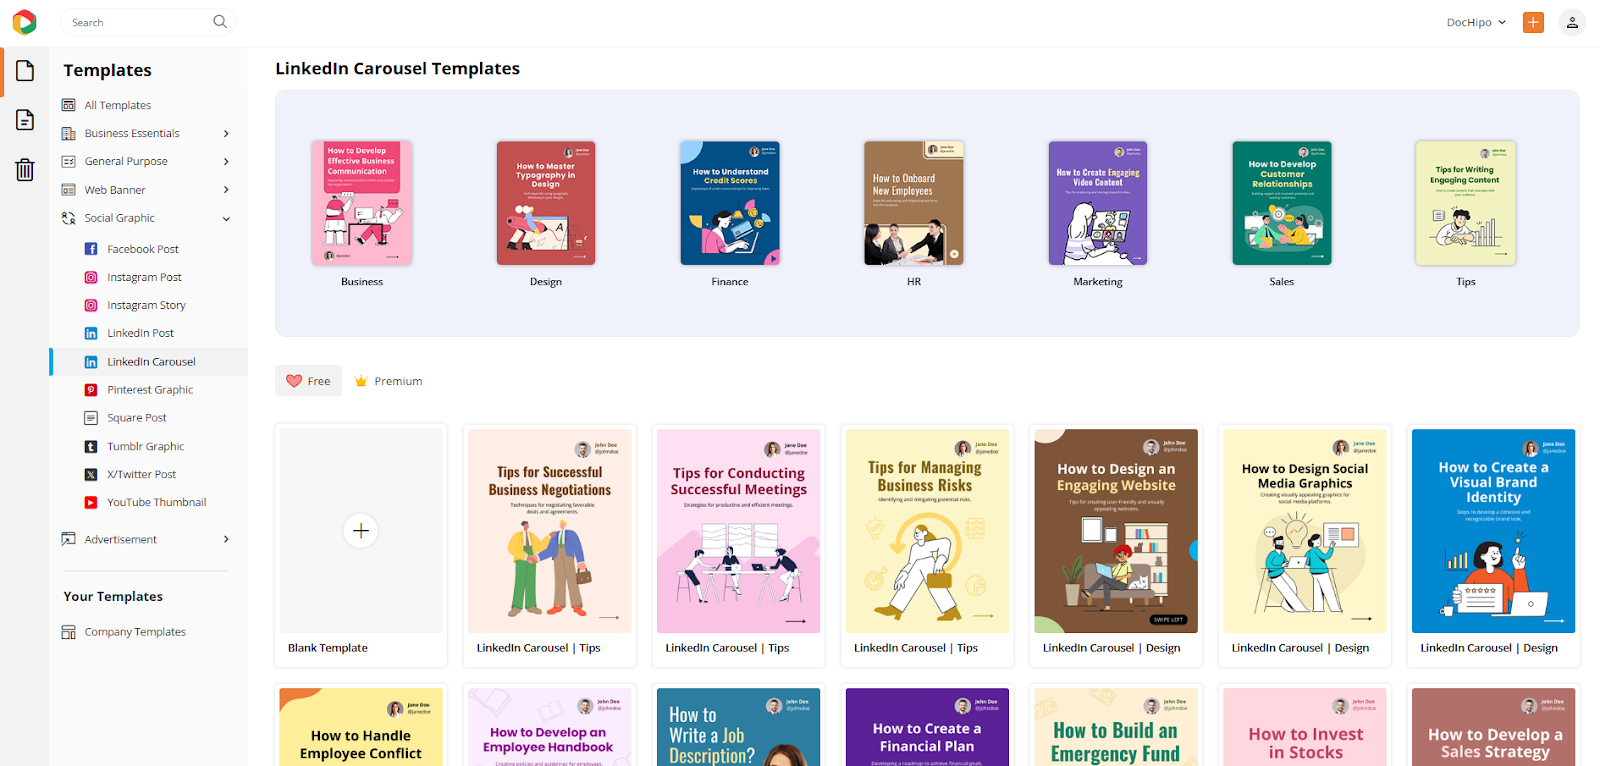Viewport: 1600px width, 766px height.
Task: Click the DocHipo logo
Action: [x=24, y=22]
